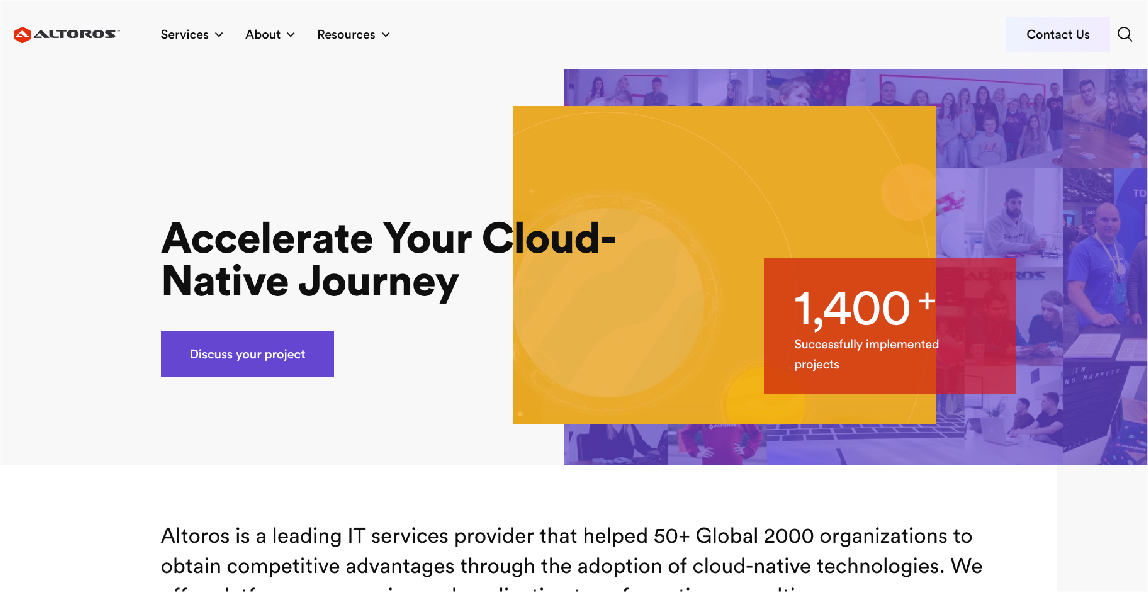Open the Services menu label
Image resolution: width=1148 pixels, height=592 pixels.
[185, 35]
